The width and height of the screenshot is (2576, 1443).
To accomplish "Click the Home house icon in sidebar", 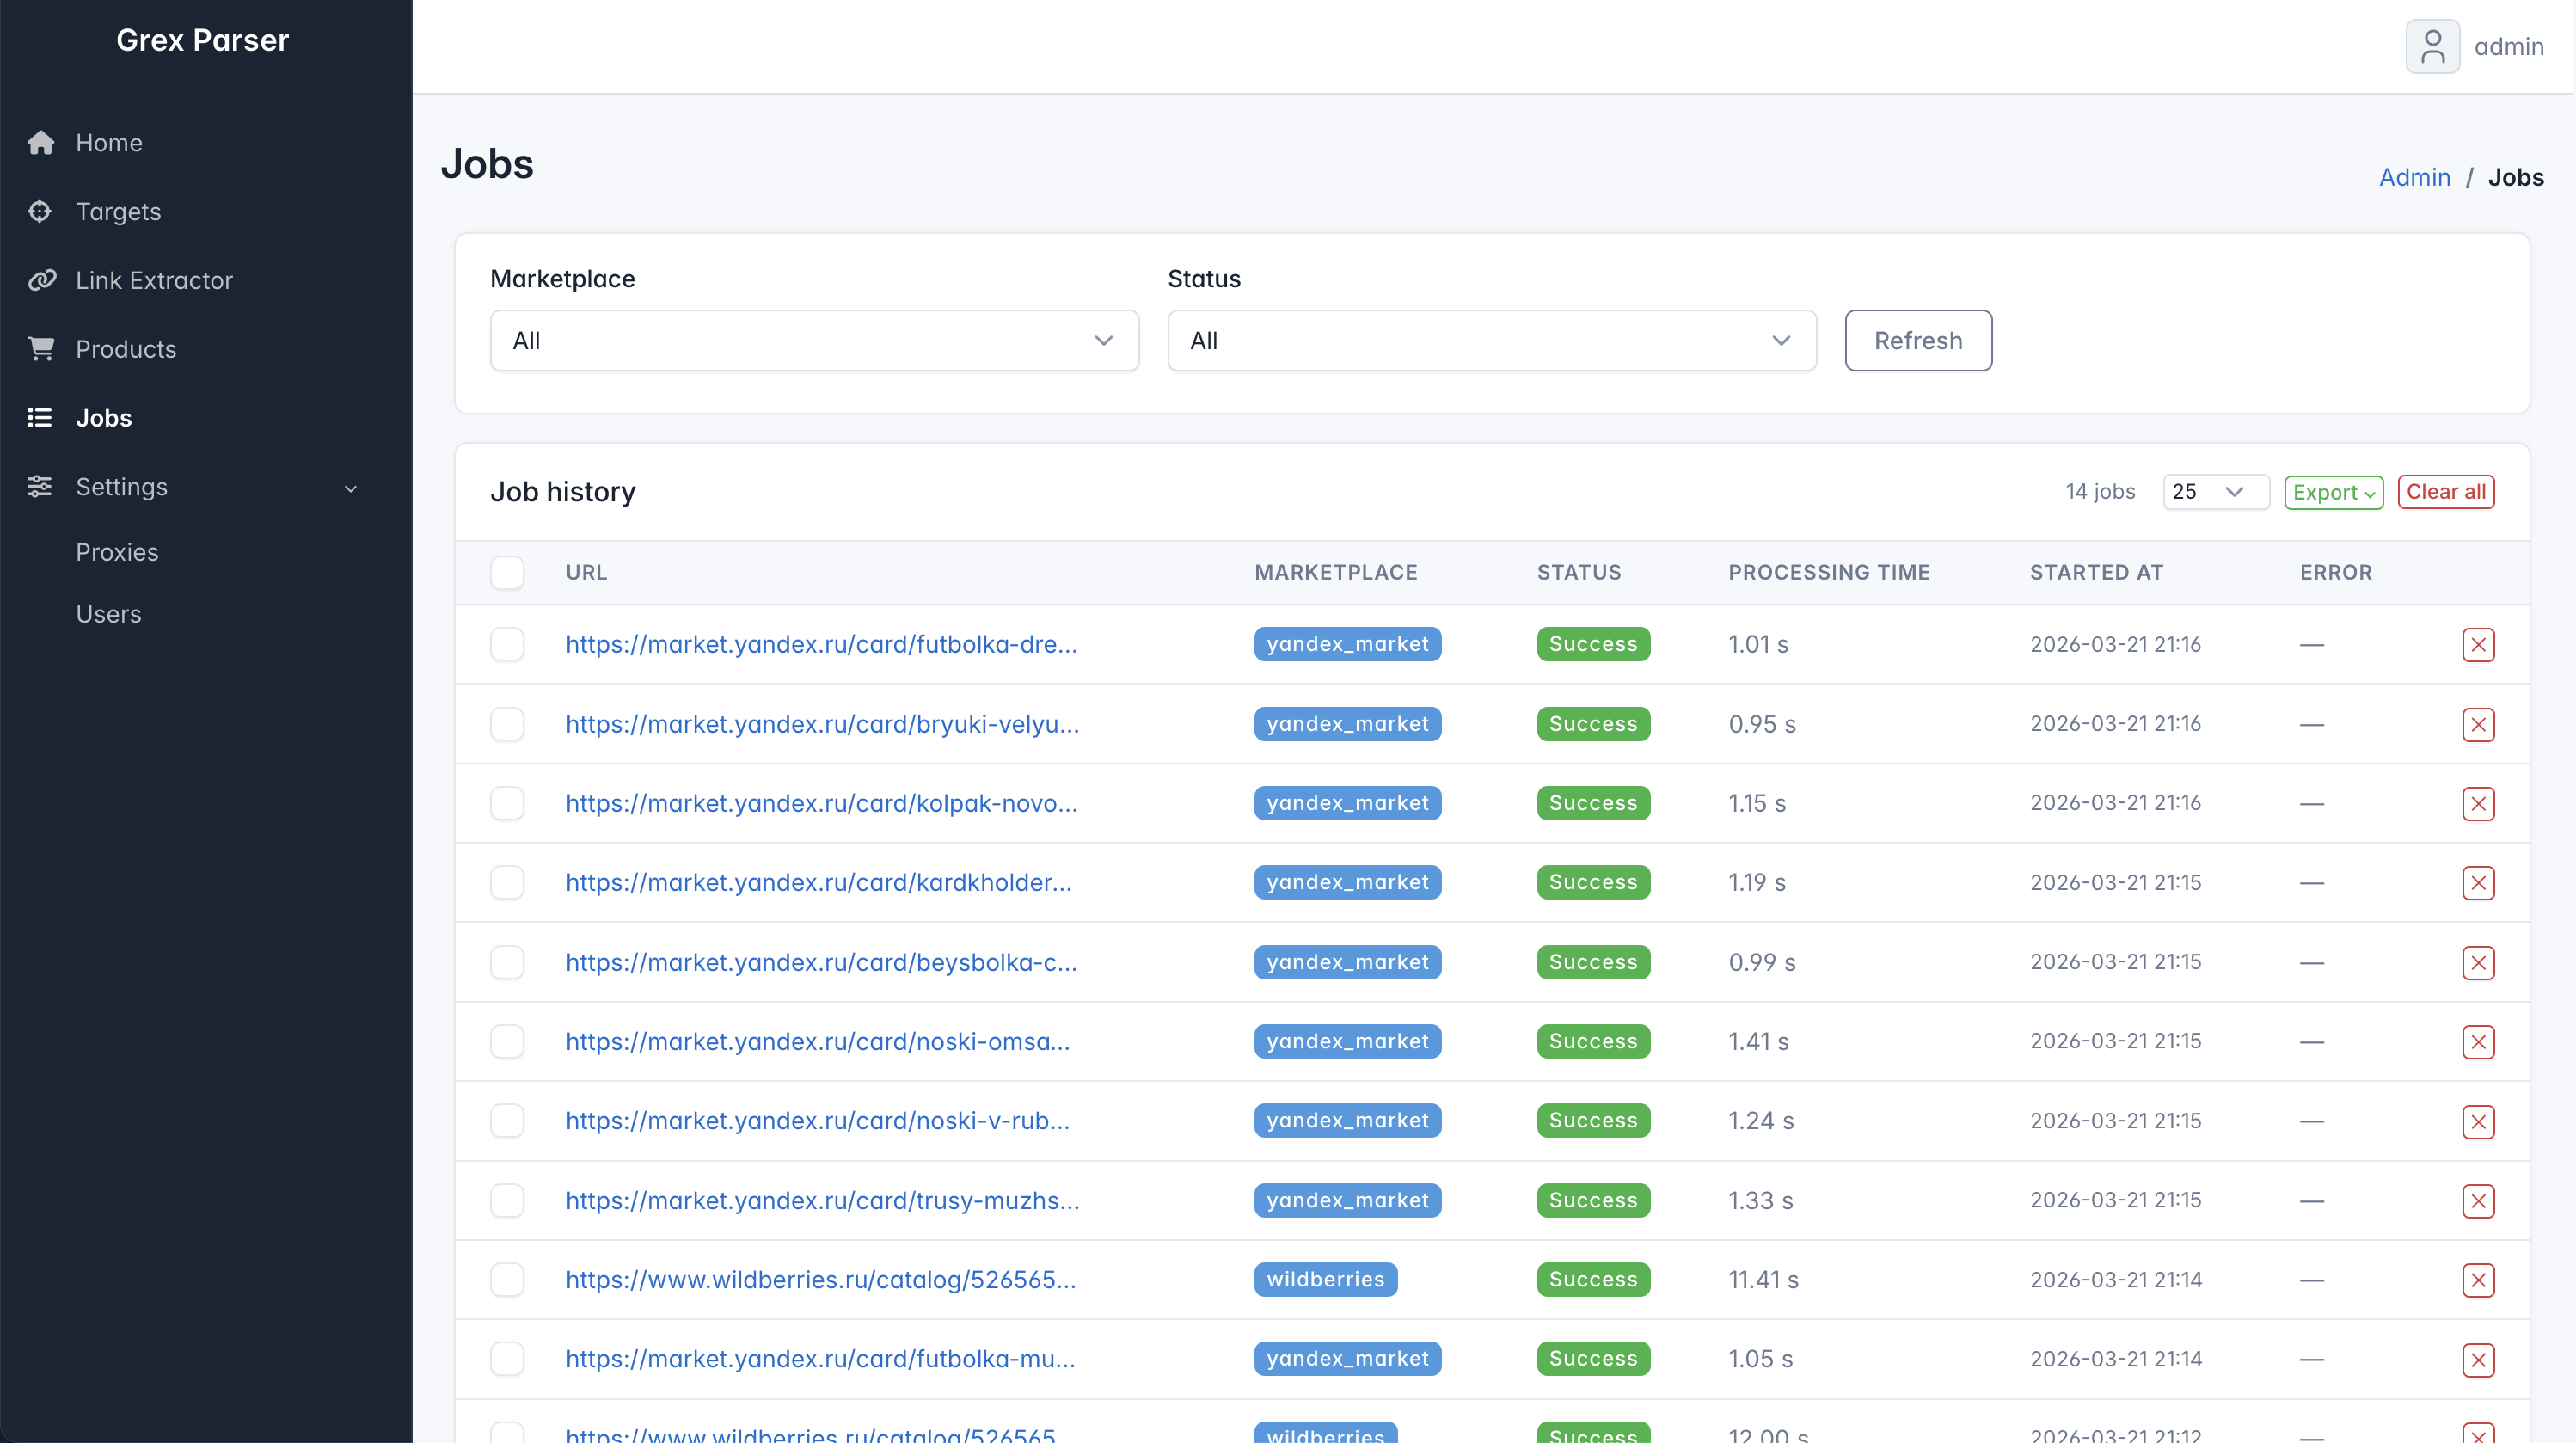I will 41,143.
